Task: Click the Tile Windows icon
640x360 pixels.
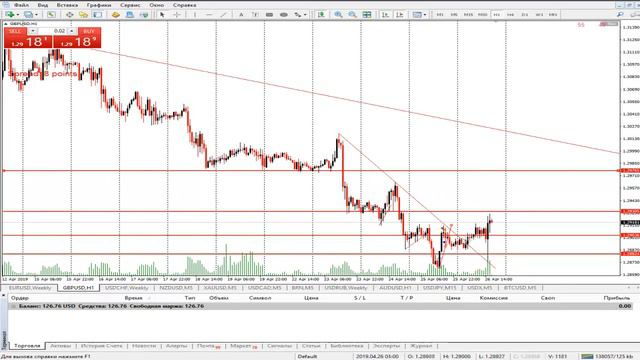Action: [x=367, y=15]
